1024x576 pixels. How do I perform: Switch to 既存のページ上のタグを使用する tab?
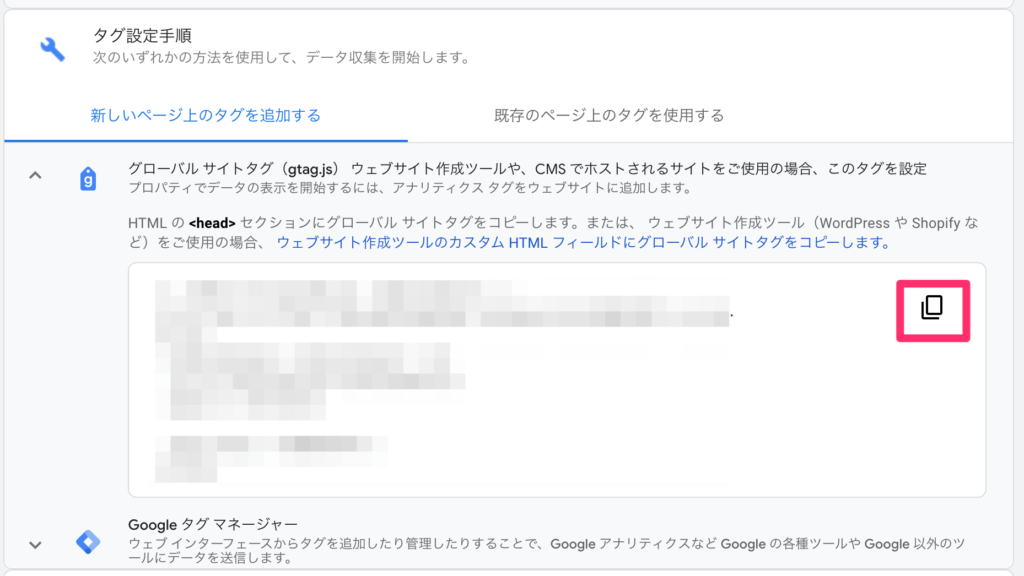[608, 115]
